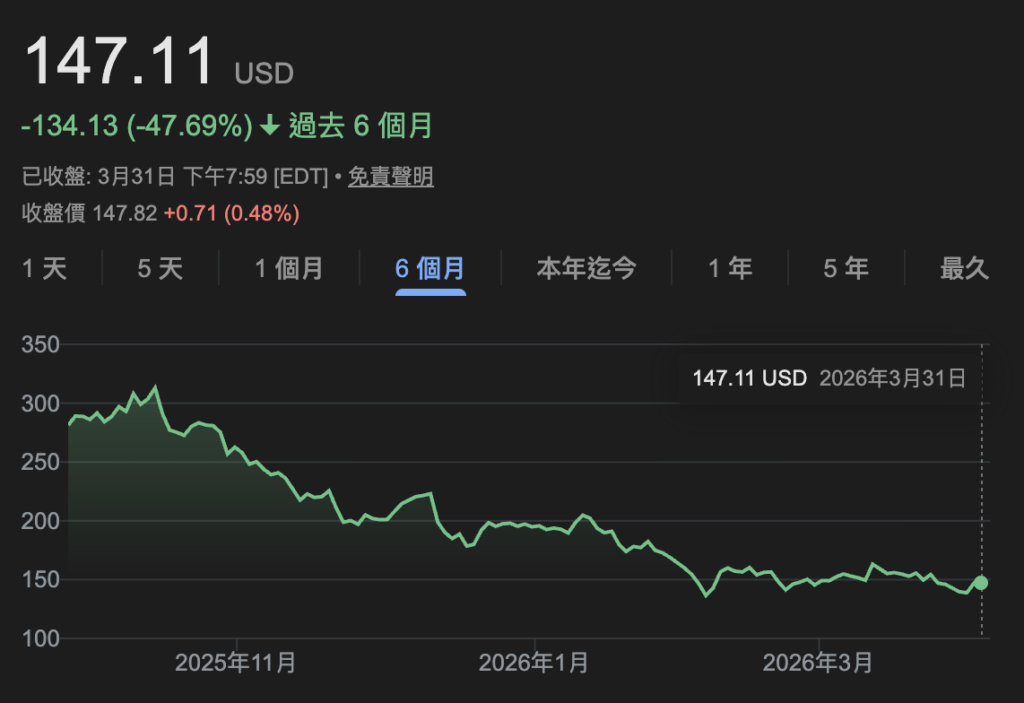This screenshot has height=703, width=1024.
Task: Click the 2025年11月 axis label
Action: [236, 662]
